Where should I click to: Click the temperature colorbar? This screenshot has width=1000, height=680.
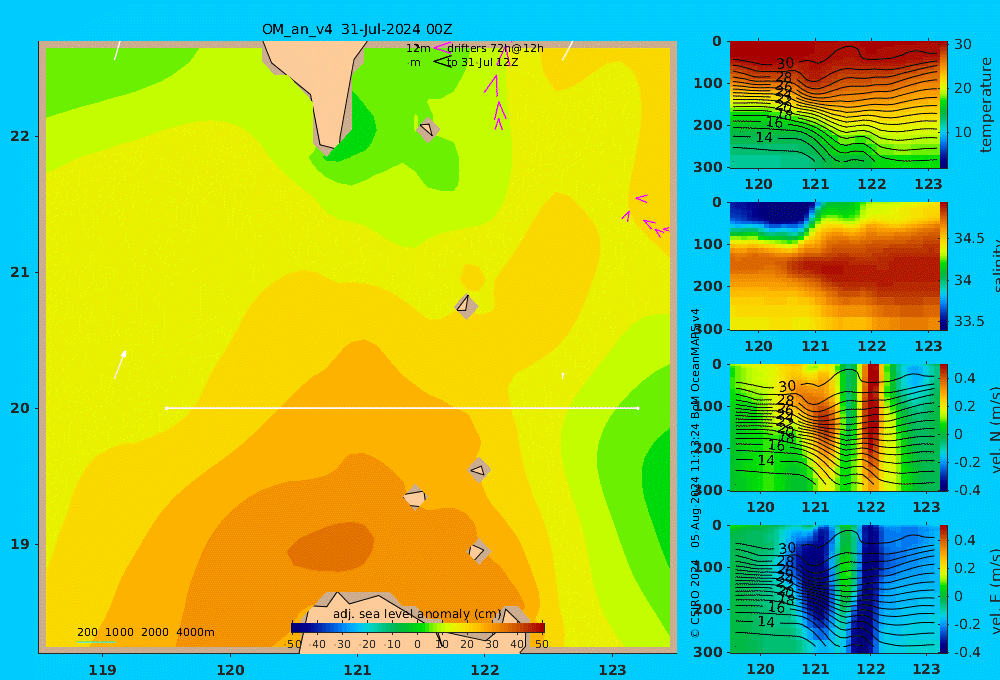click(x=944, y=105)
